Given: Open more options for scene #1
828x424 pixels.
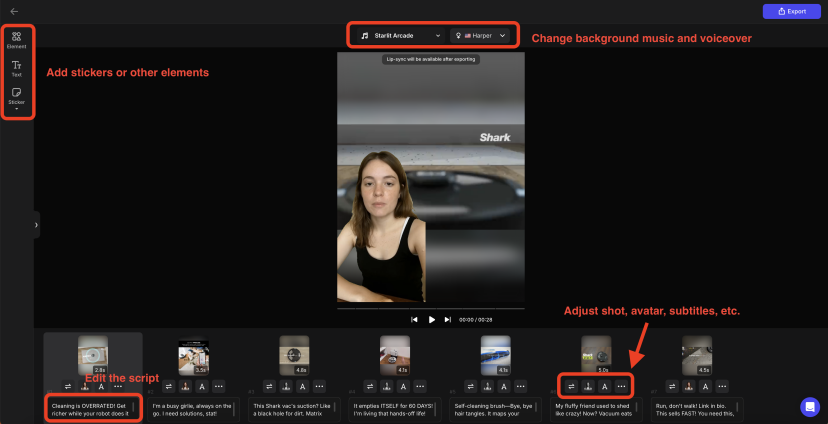Looking at the screenshot, I should coord(118,387).
